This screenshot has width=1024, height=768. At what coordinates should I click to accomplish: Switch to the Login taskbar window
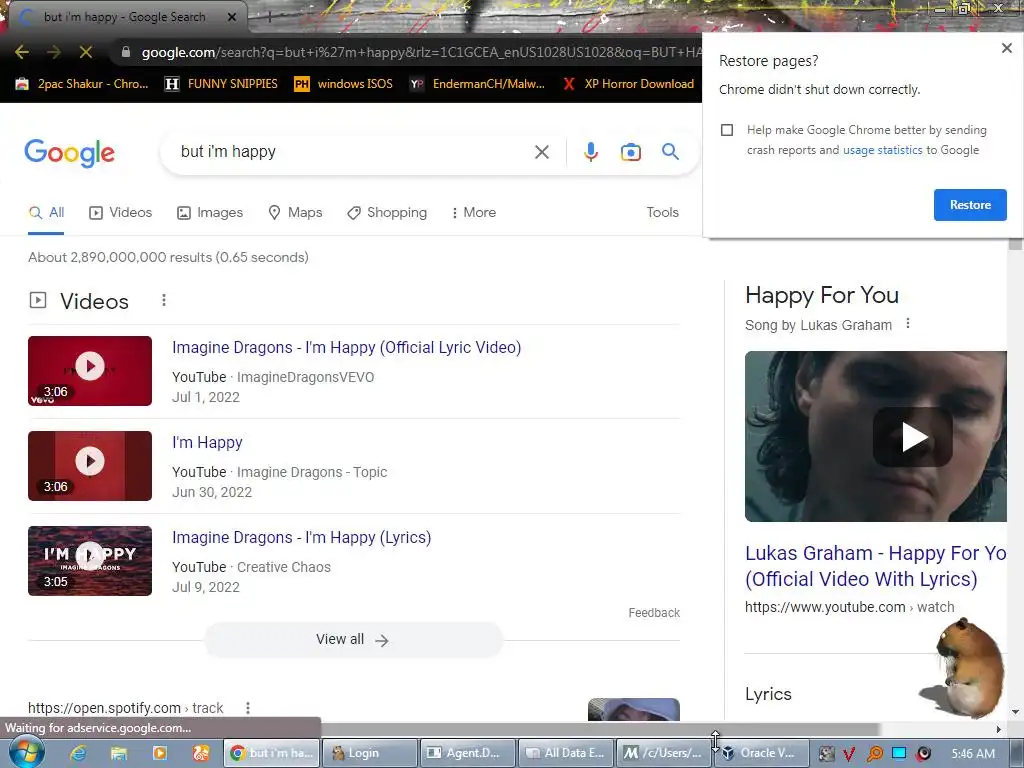tap(369, 753)
